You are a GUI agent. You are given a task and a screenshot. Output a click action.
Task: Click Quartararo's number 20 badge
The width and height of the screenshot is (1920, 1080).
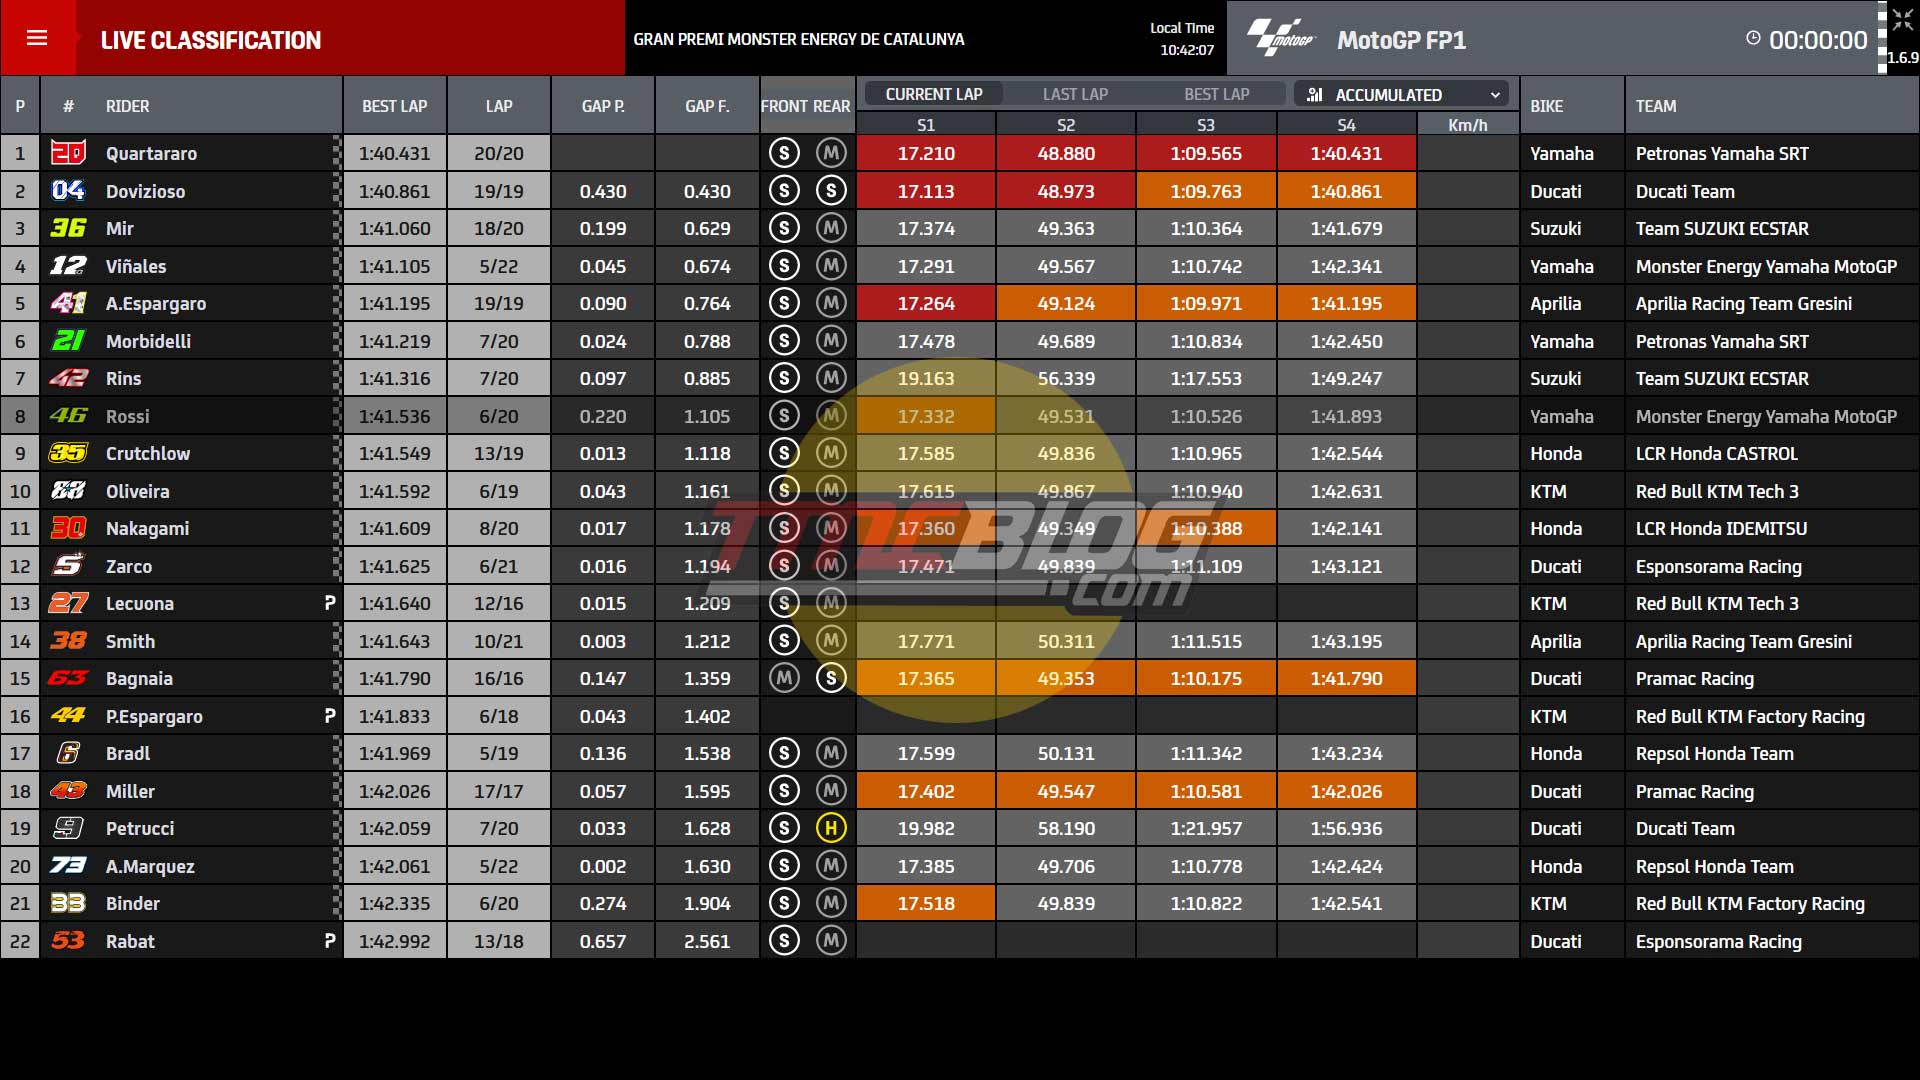(68, 153)
